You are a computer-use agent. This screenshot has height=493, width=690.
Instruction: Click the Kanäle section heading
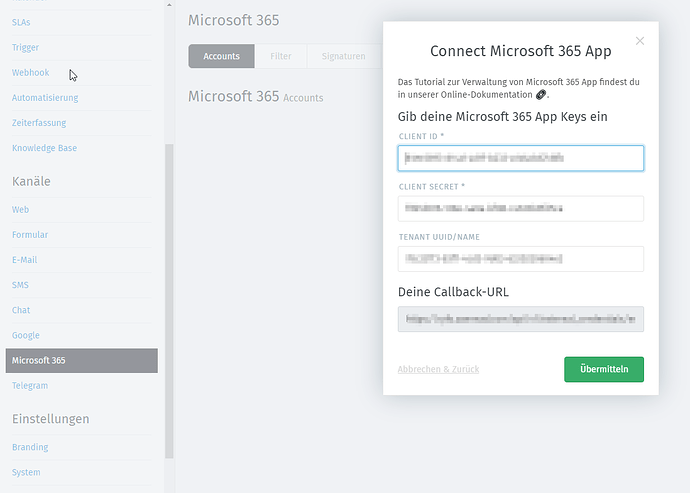coord(31,181)
